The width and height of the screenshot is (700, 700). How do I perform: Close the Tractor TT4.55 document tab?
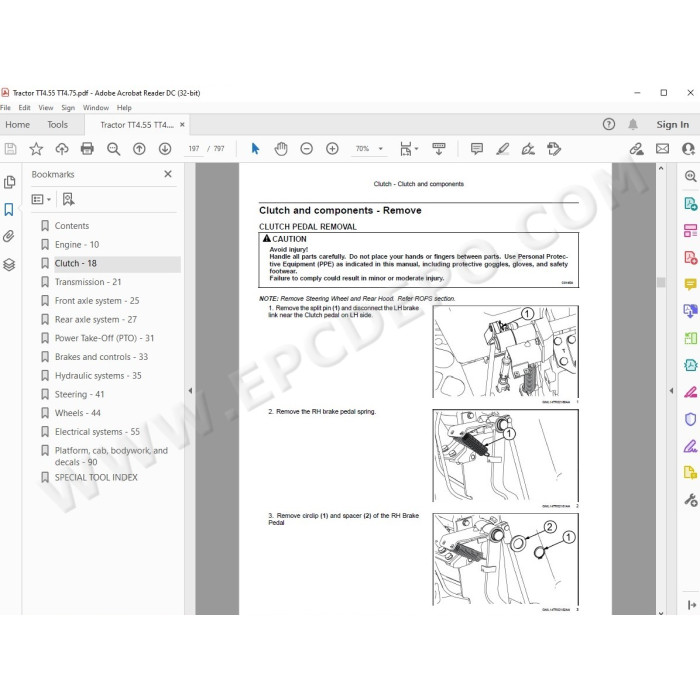182,125
